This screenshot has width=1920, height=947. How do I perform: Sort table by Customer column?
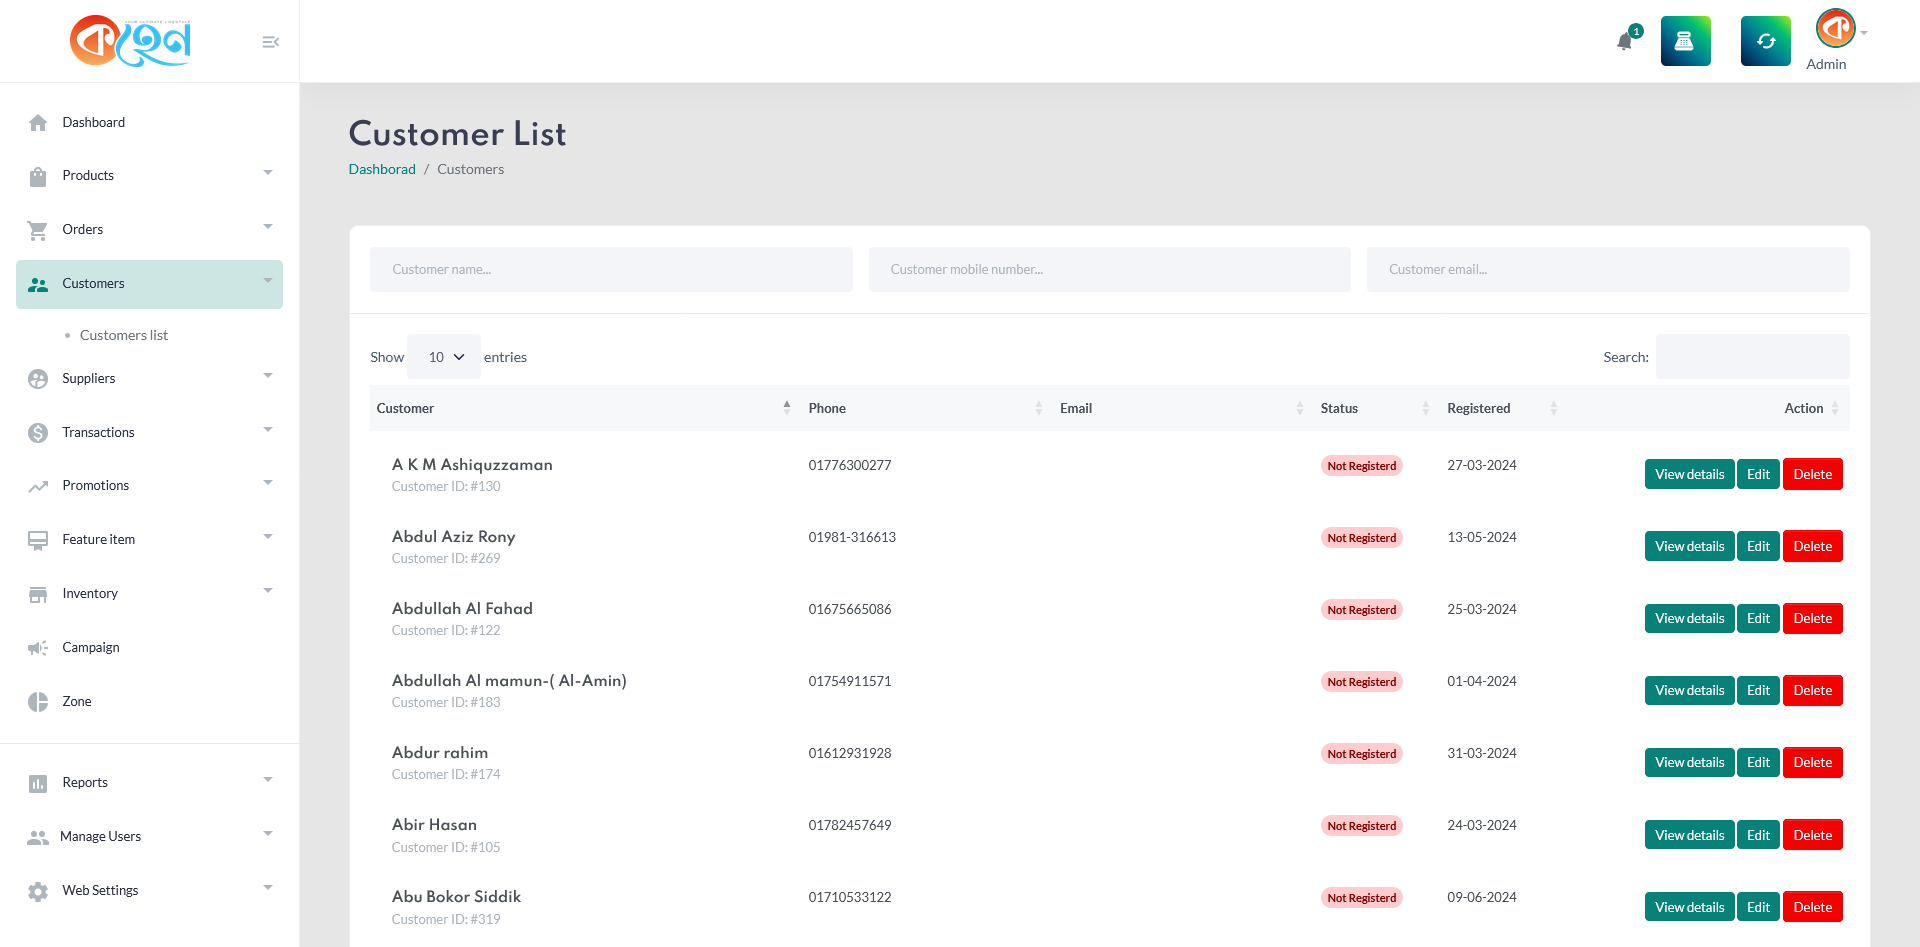point(582,408)
